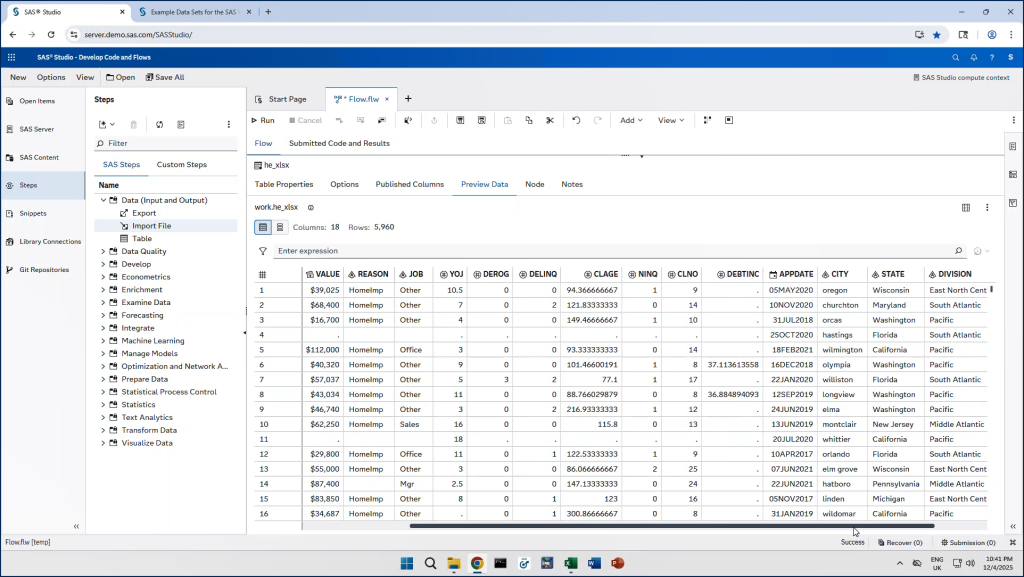Expand the Text Analytics tree node
Screen dimensions: 1024x577
pyautogui.click(x=103, y=418)
